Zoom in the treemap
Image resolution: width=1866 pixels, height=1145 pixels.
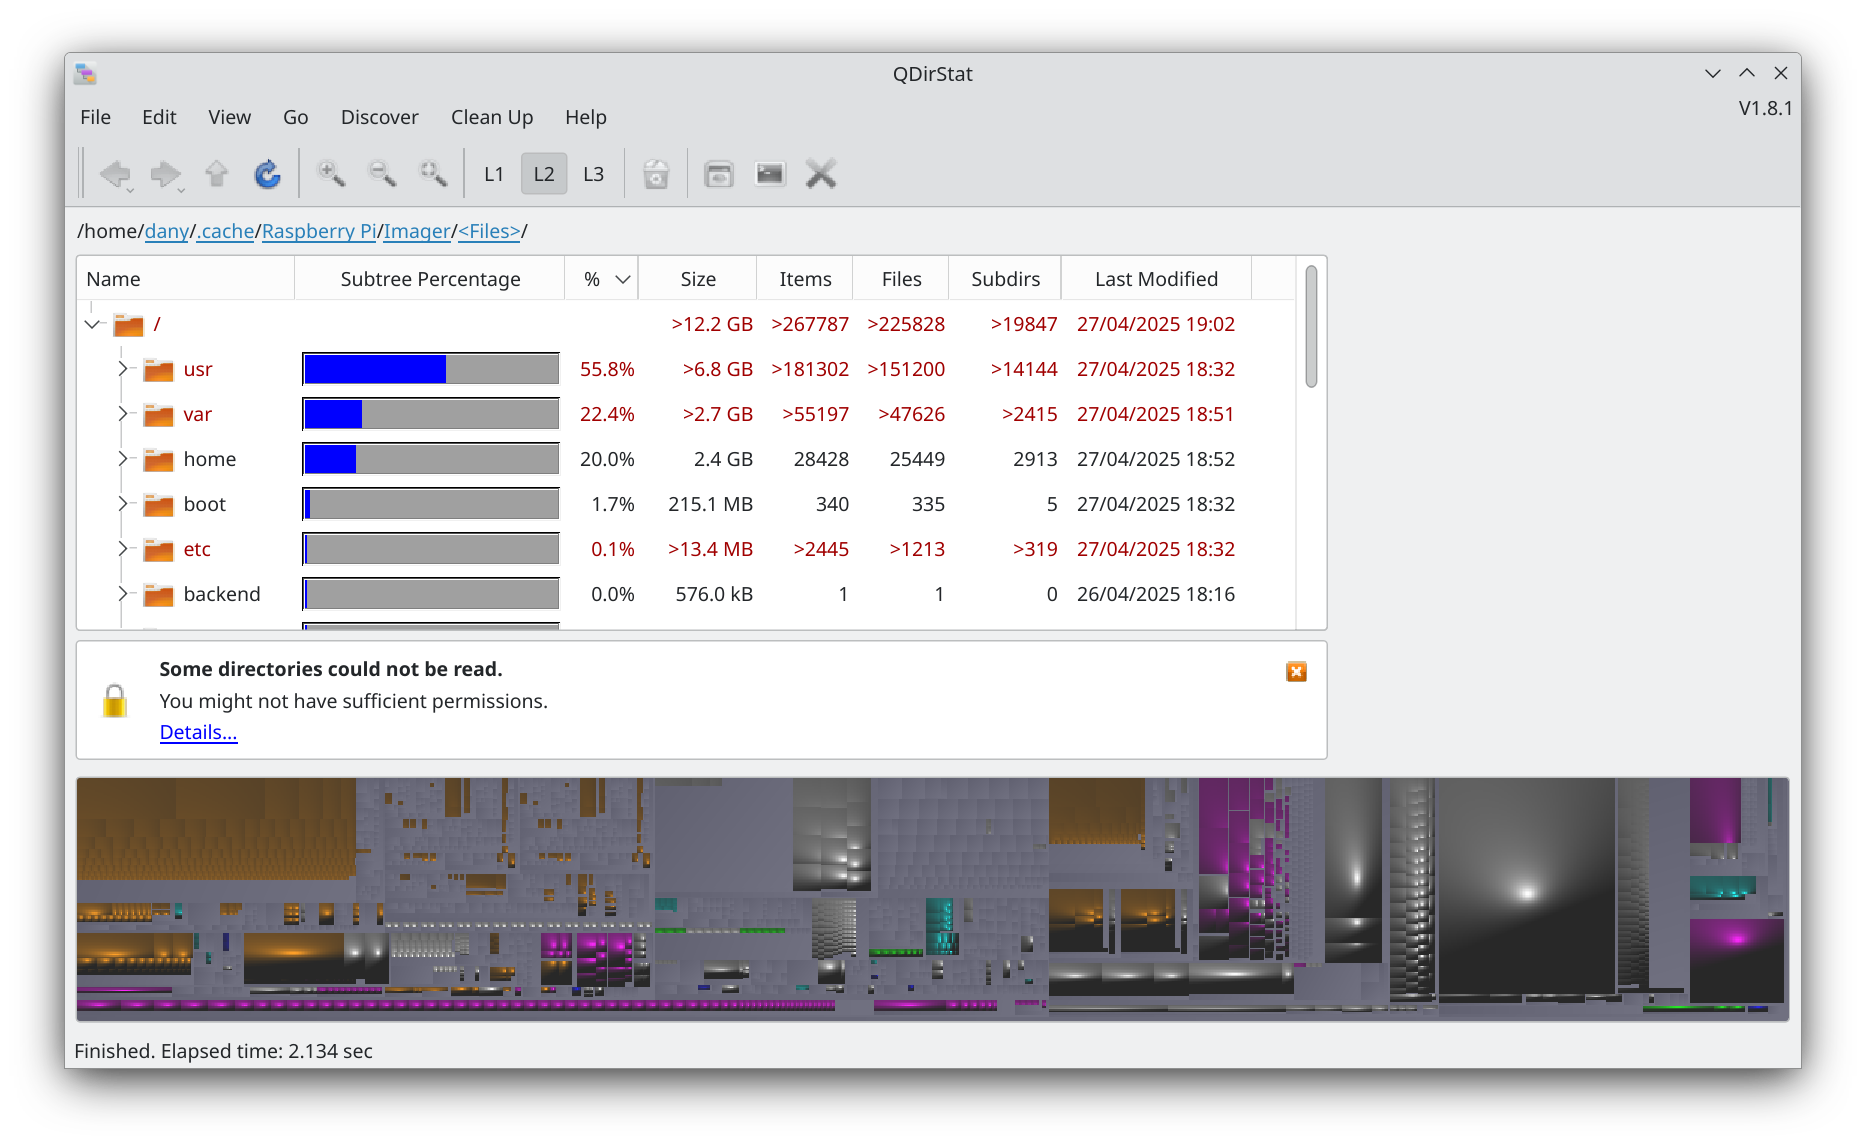[x=330, y=174]
